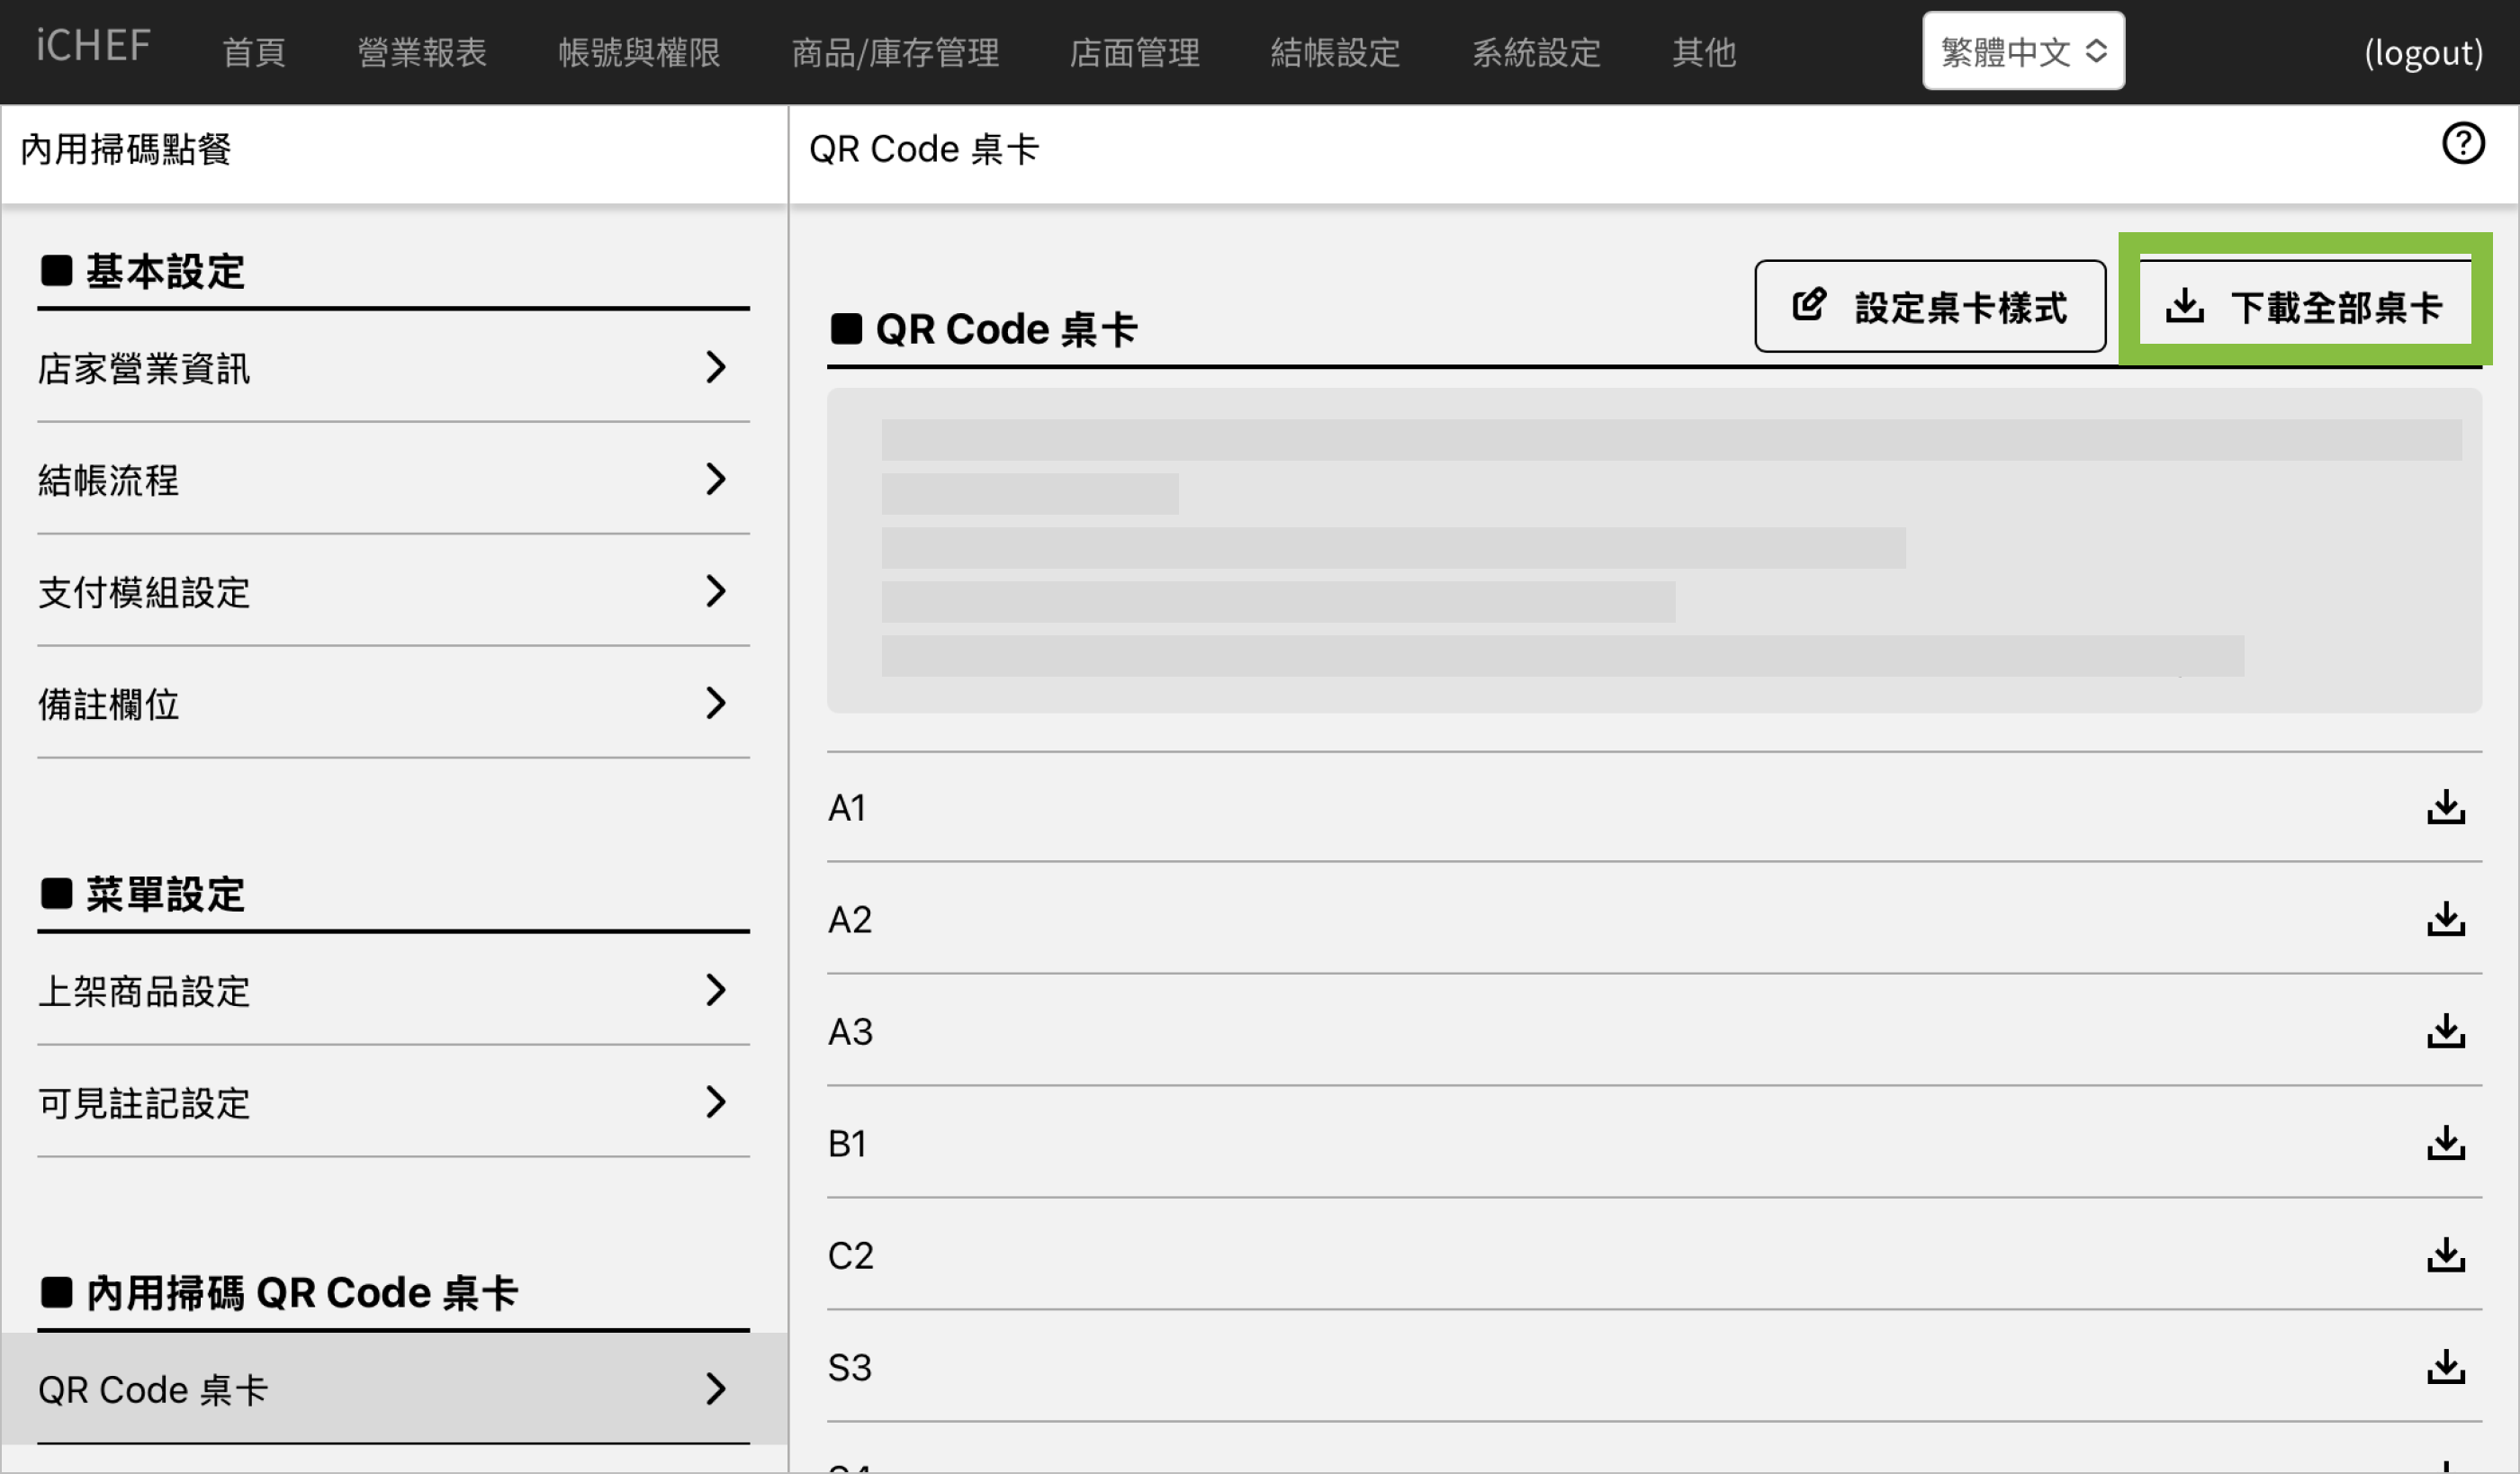Download the S3 table card

[x=2445, y=1367]
